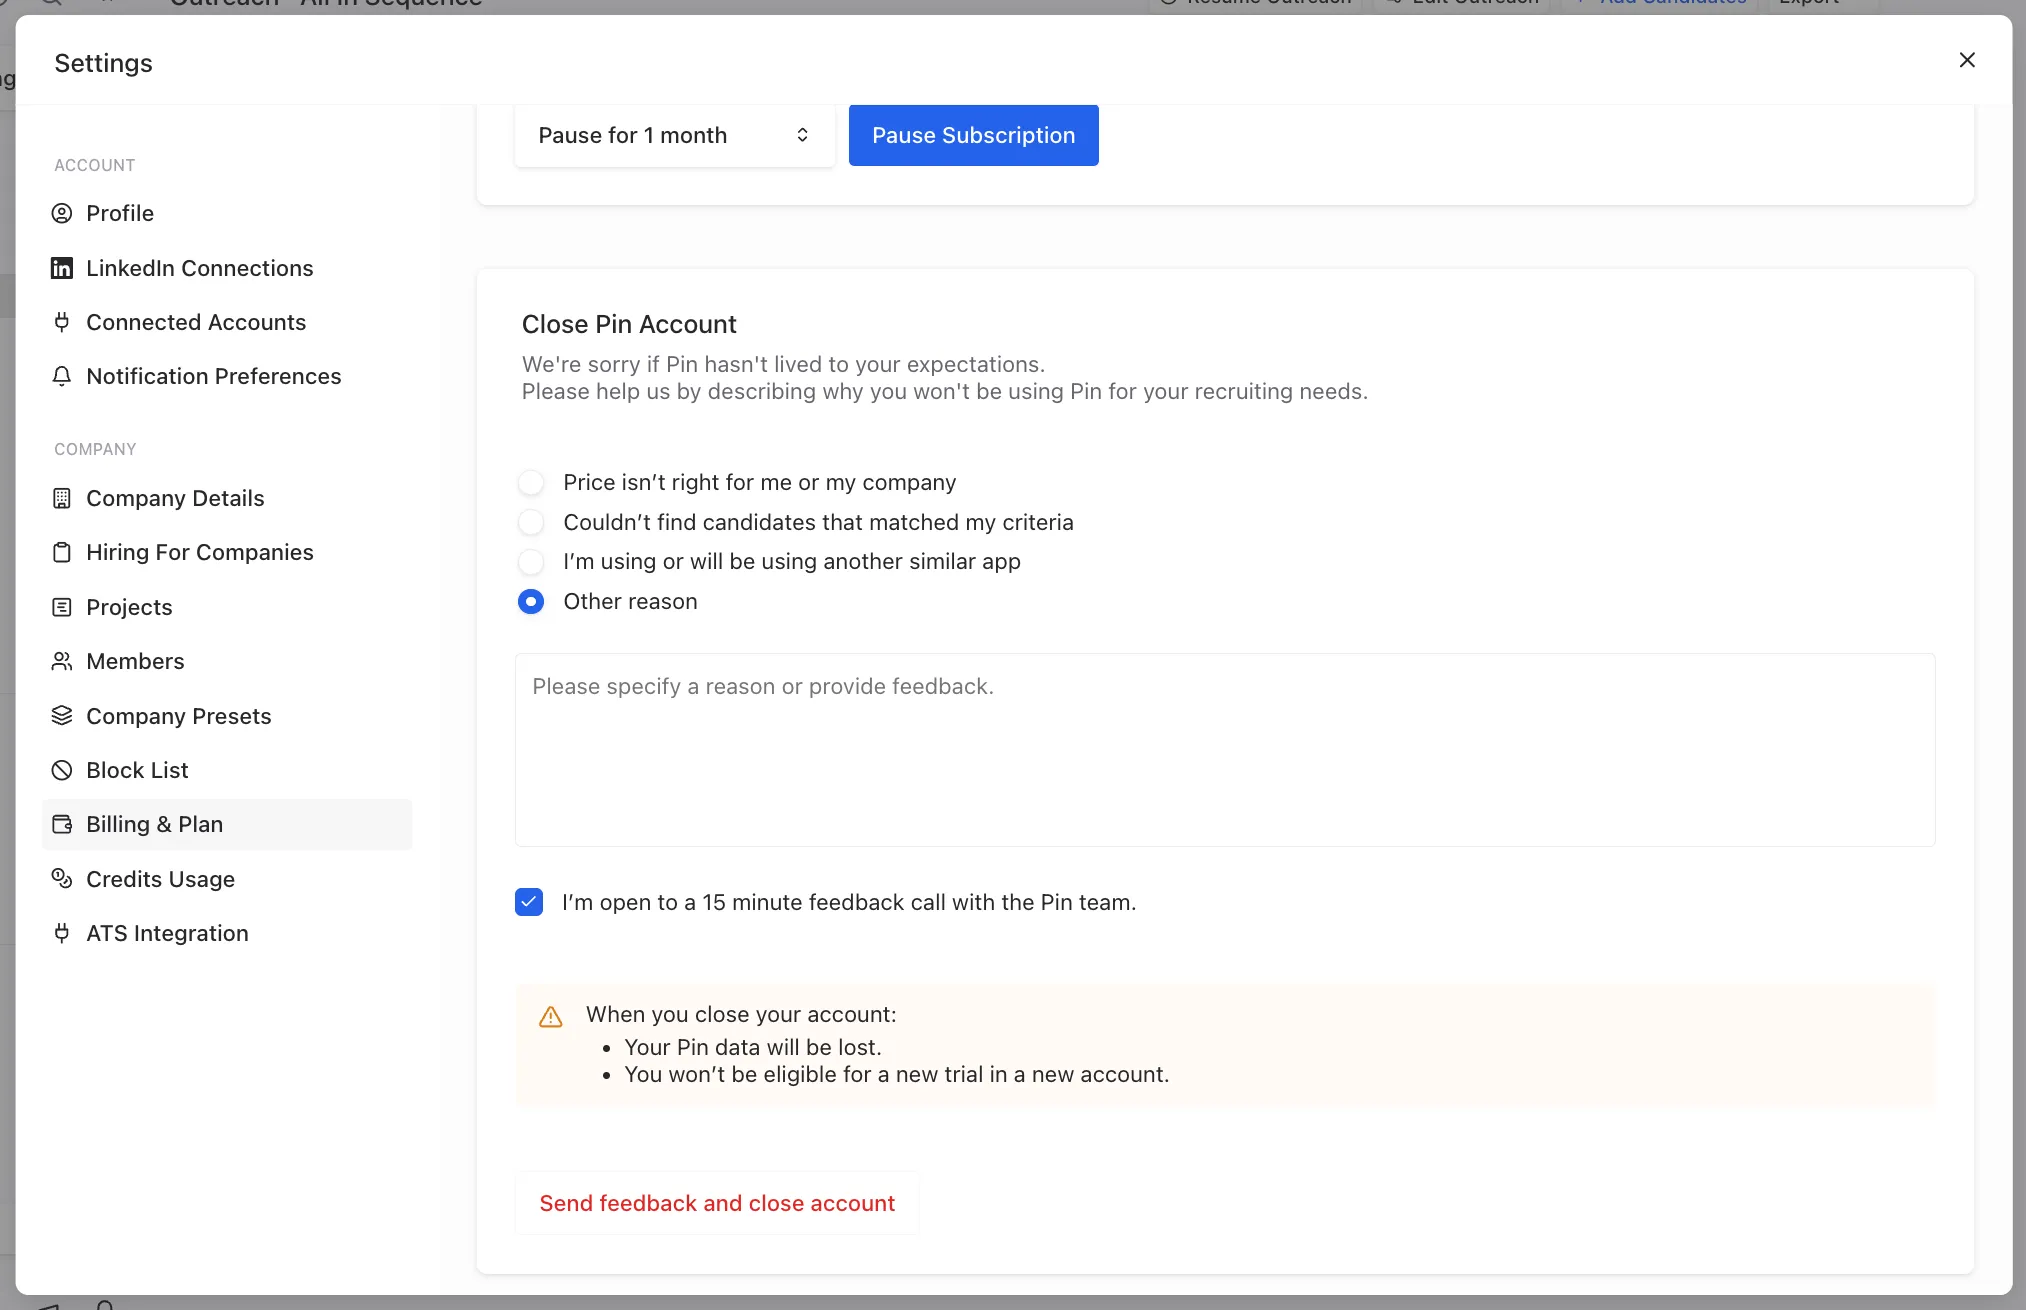
Task: Click the Credits Usage coins icon
Action: point(62,879)
